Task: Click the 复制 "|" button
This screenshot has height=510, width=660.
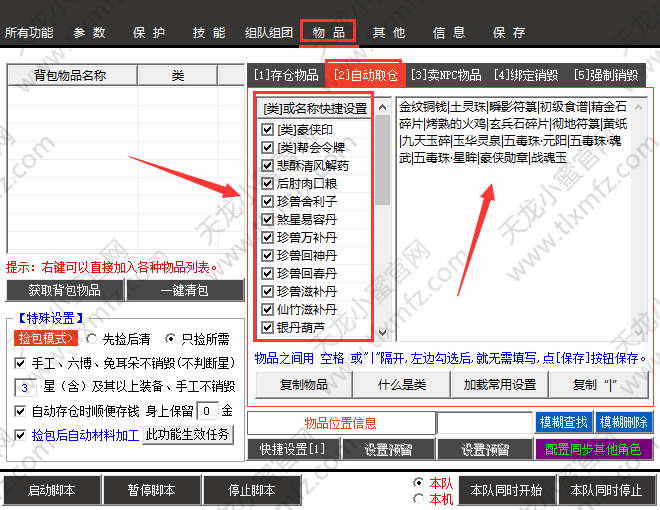Action: tap(599, 385)
